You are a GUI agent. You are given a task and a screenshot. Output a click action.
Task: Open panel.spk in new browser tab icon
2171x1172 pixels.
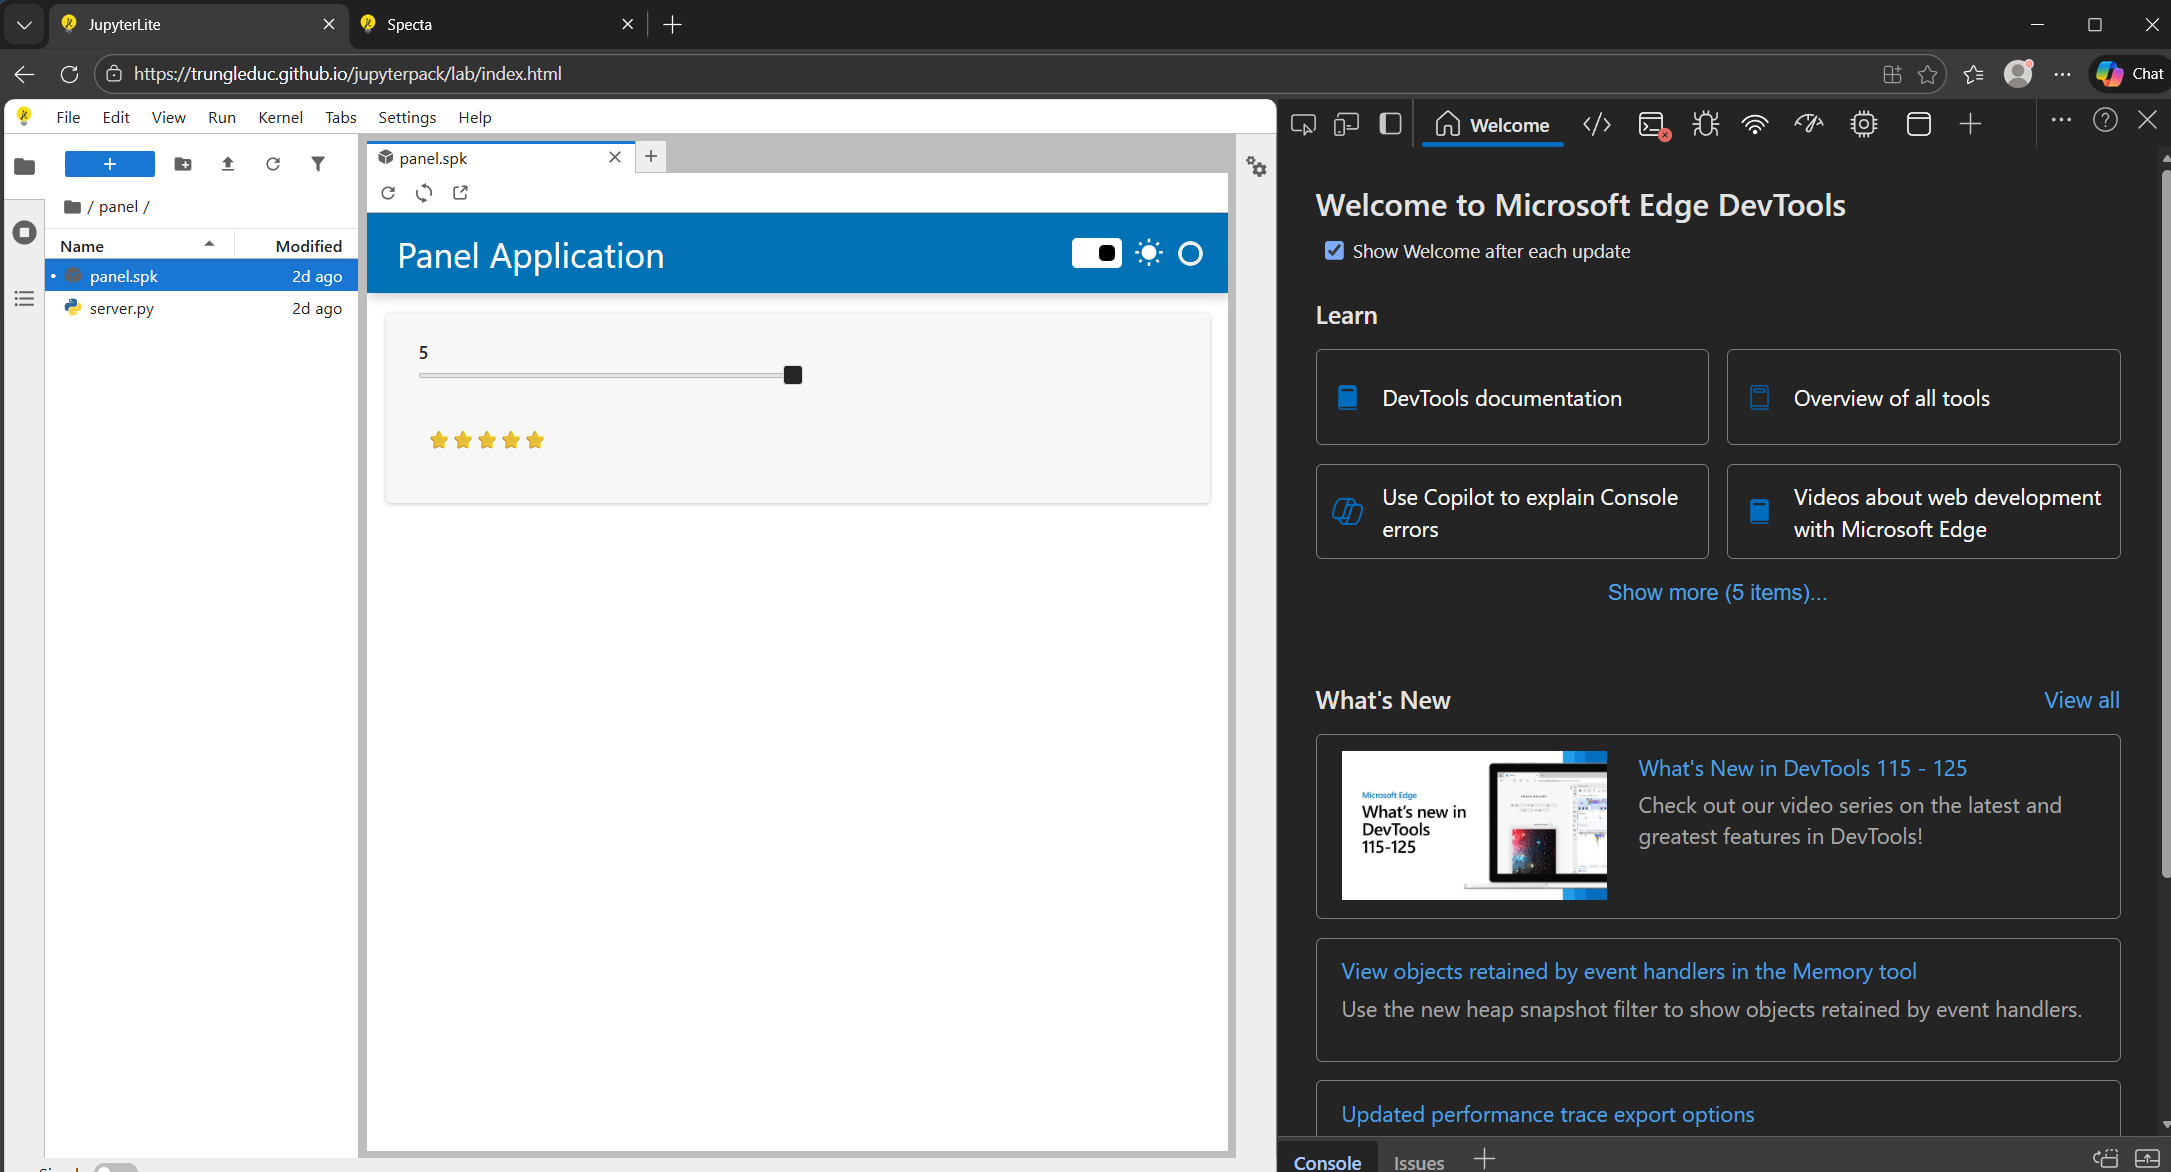point(460,193)
